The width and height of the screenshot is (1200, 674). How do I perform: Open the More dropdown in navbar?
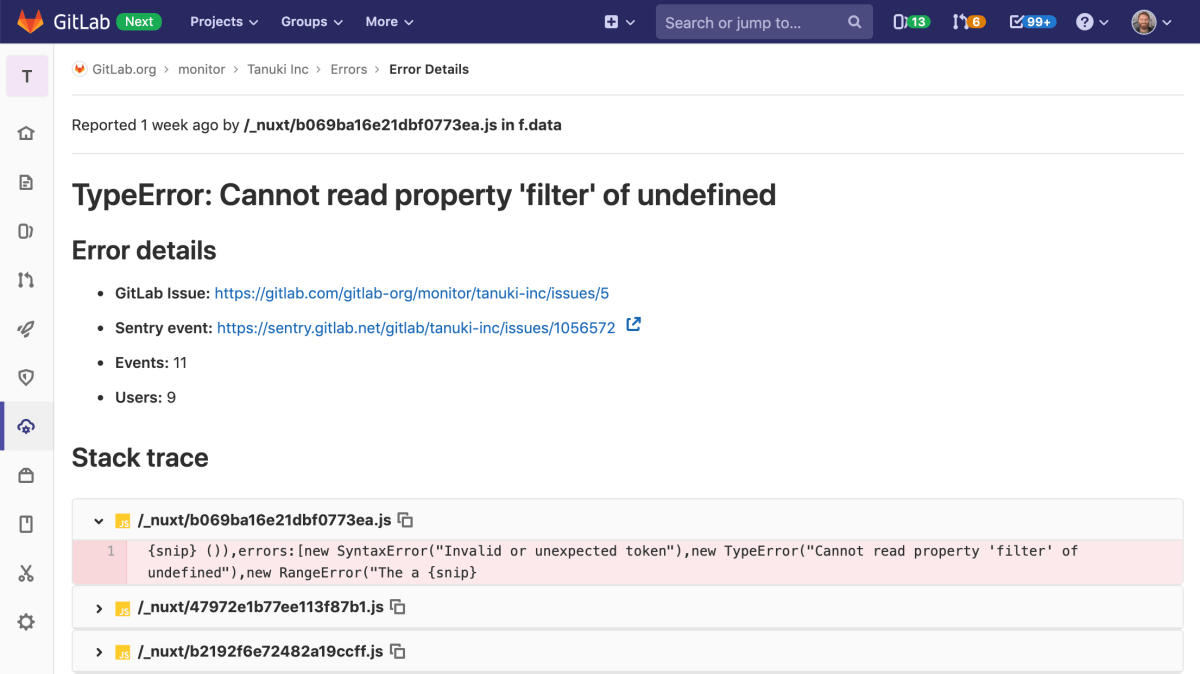tap(390, 21)
